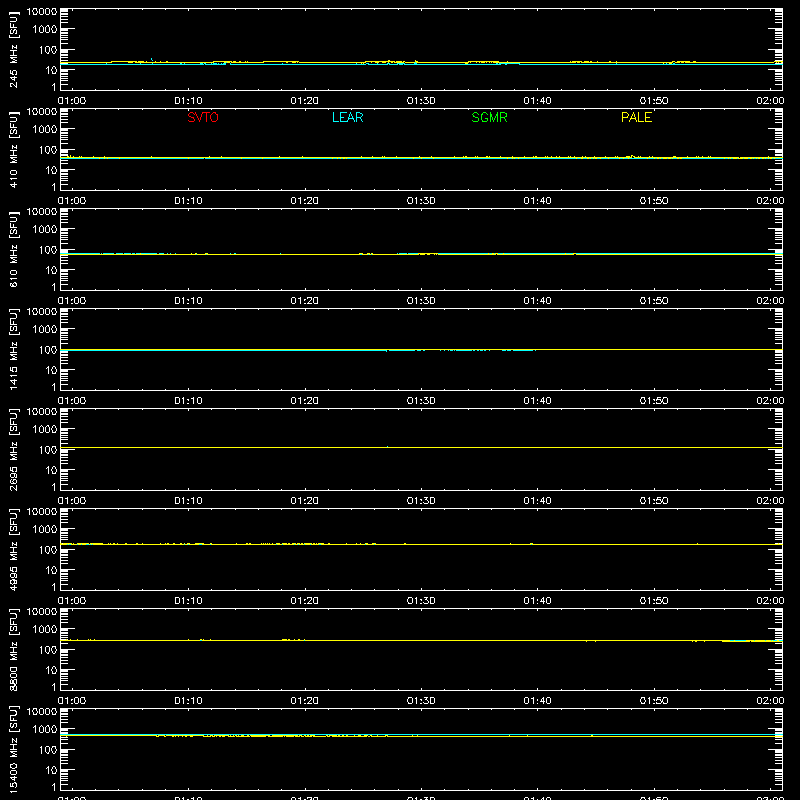This screenshot has height=800, width=800.
Task: Click 01:10 time label below 245 MHz plot
Action: pyautogui.click(x=188, y=101)
